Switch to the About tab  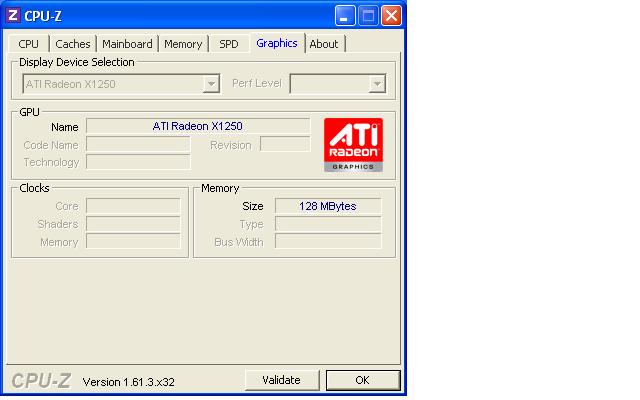[324, 44]
